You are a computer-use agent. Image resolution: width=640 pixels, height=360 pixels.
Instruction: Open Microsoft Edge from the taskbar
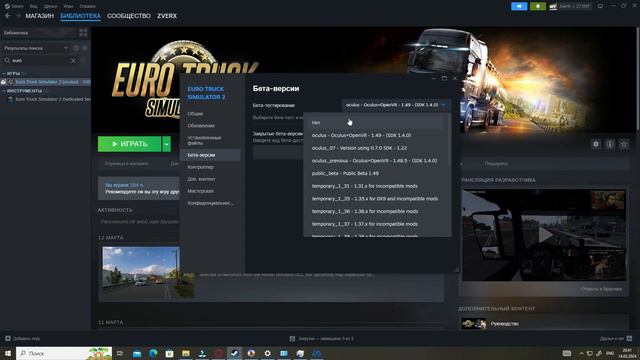pos(153,353)
